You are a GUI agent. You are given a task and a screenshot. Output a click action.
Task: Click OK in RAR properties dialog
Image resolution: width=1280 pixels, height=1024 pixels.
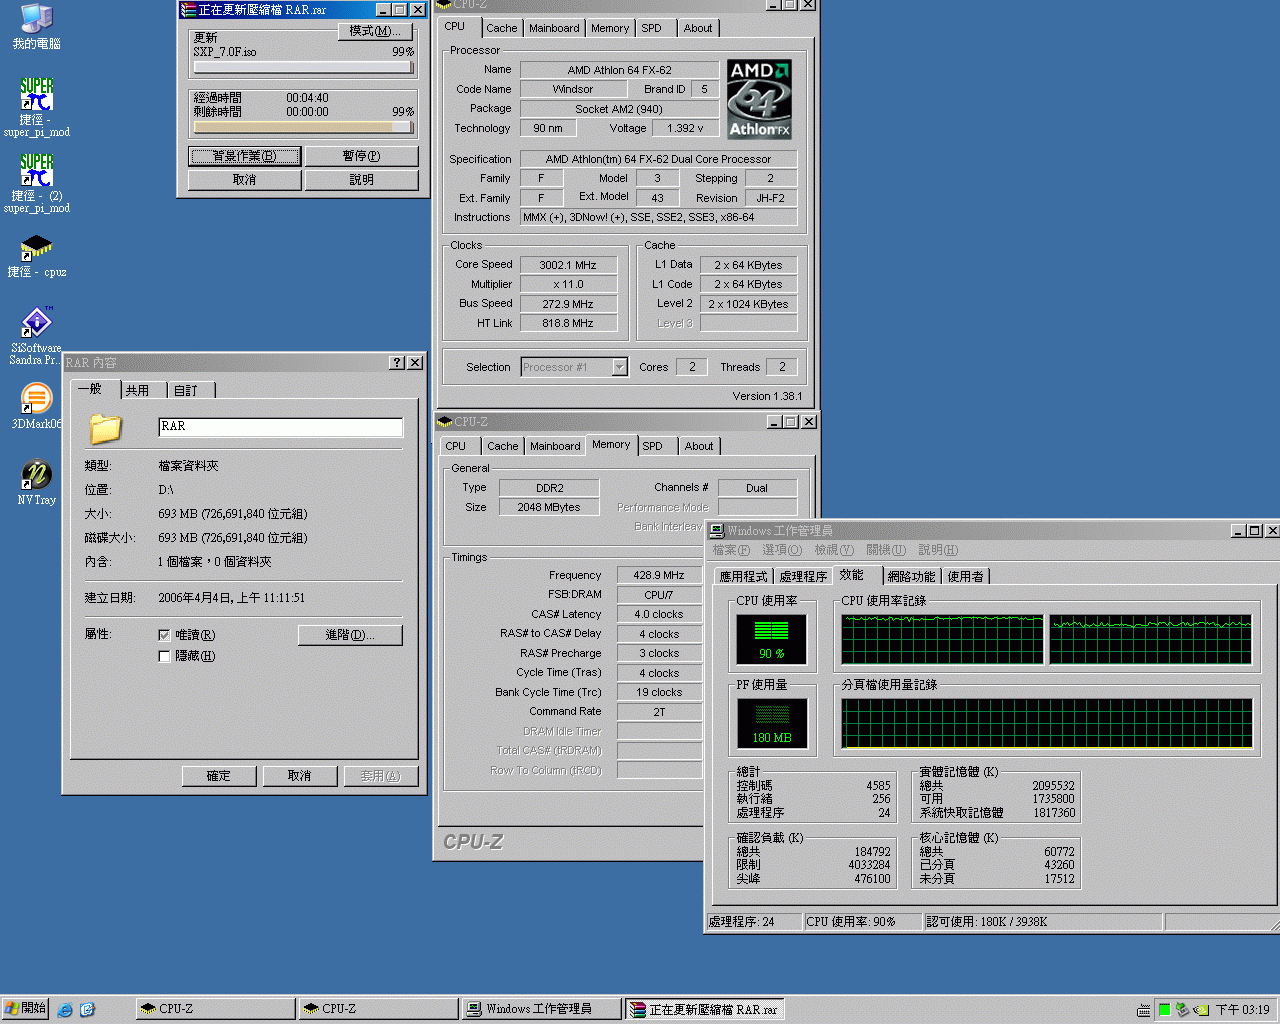coord(219,776)
